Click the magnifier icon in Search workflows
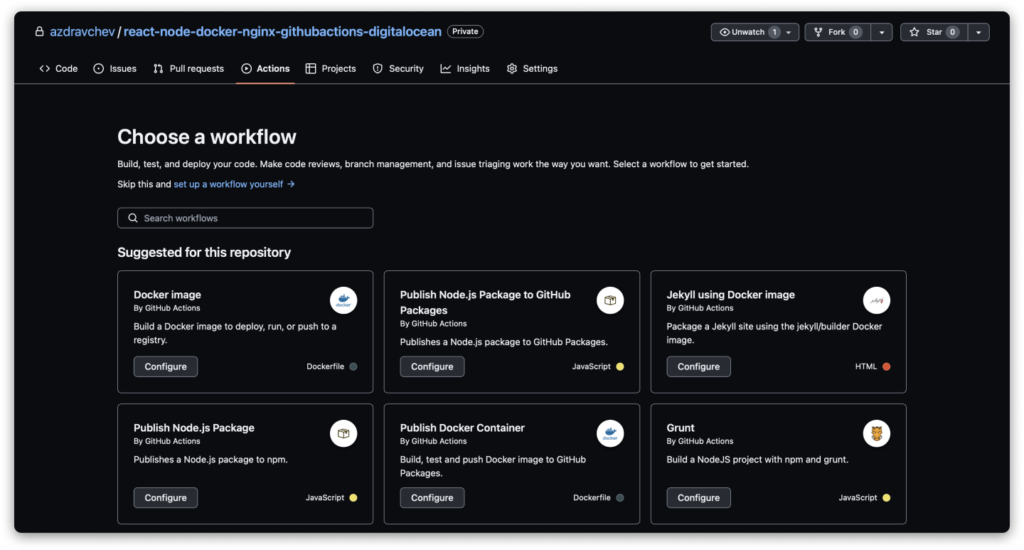This screenshot has height=550, width=1024. coord(133,218)
